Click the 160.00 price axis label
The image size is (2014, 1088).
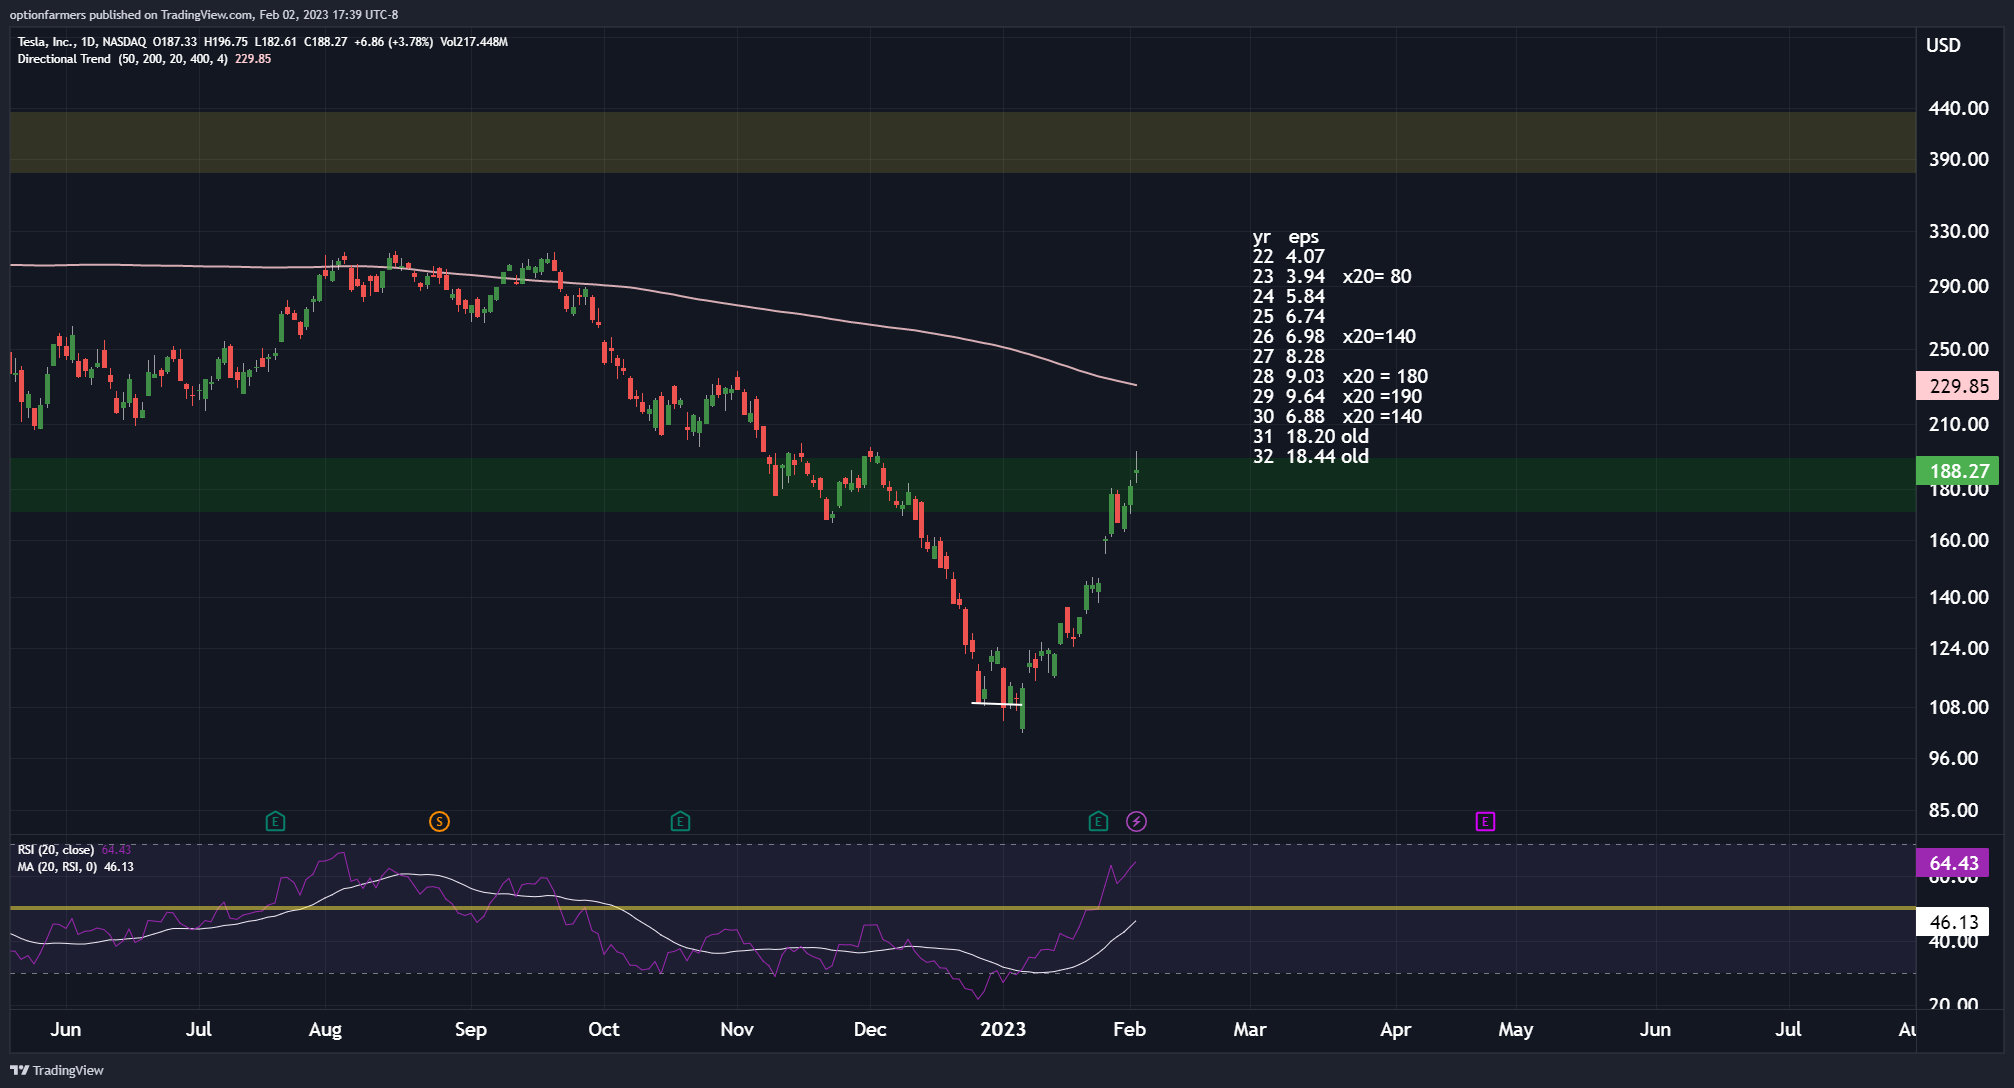(x=1958, y=540)
